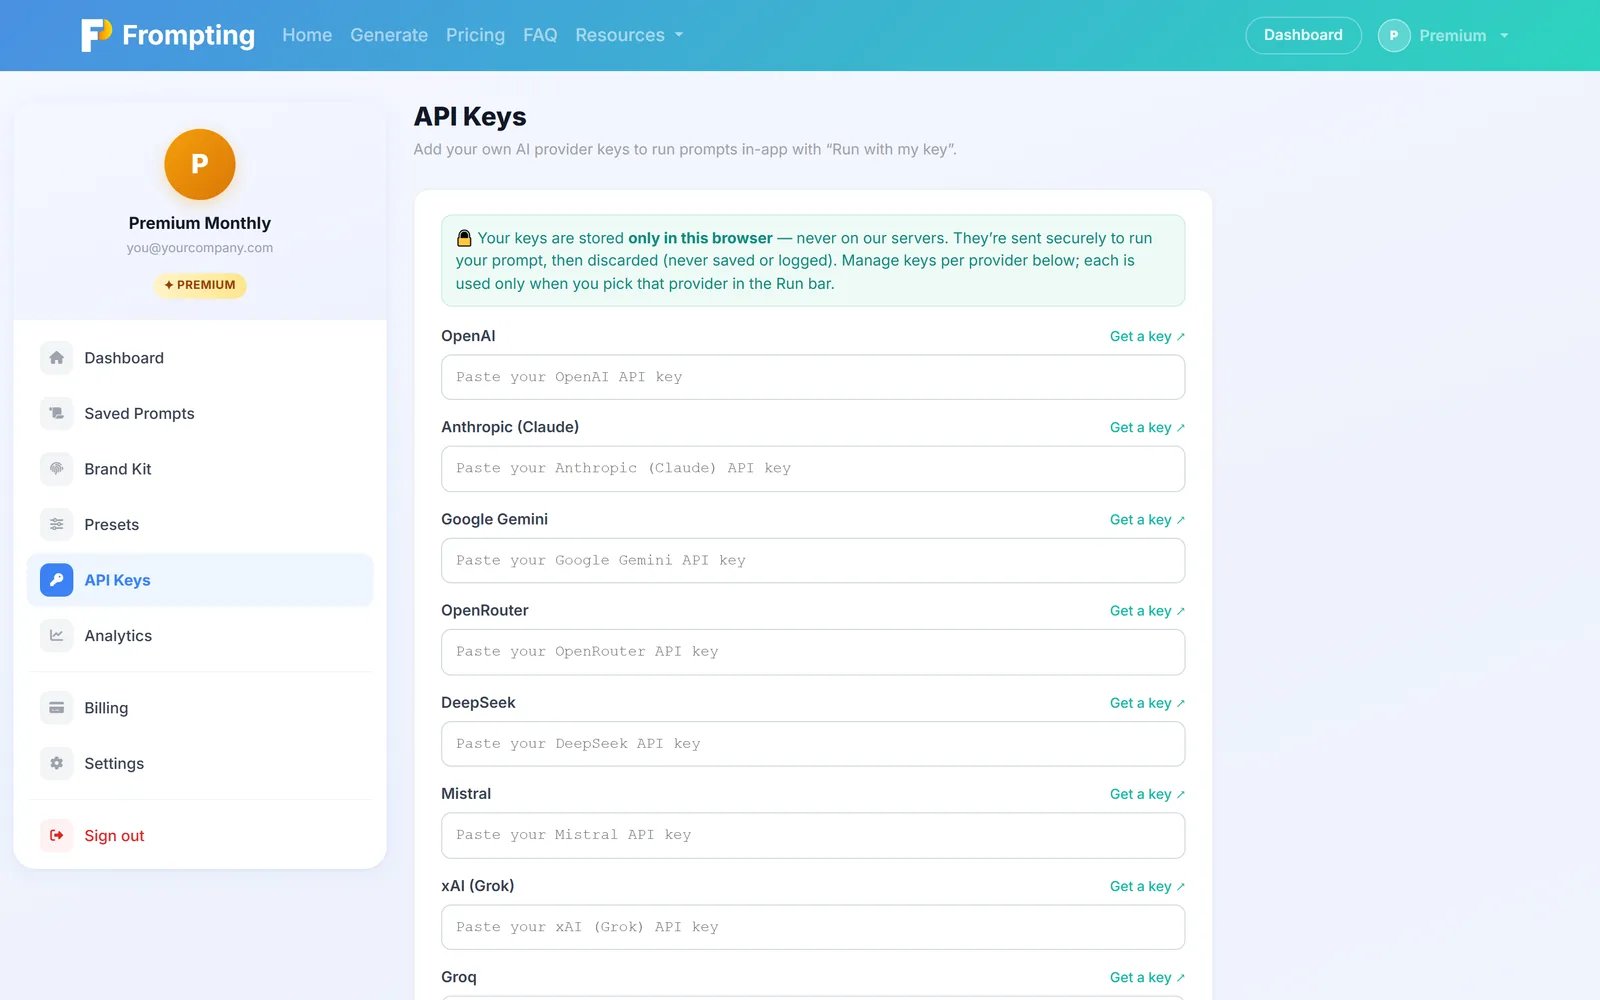Open Billing from the sidebar
The height and width of the screenshot is (1000, 1600).
(x=200, y=708)
